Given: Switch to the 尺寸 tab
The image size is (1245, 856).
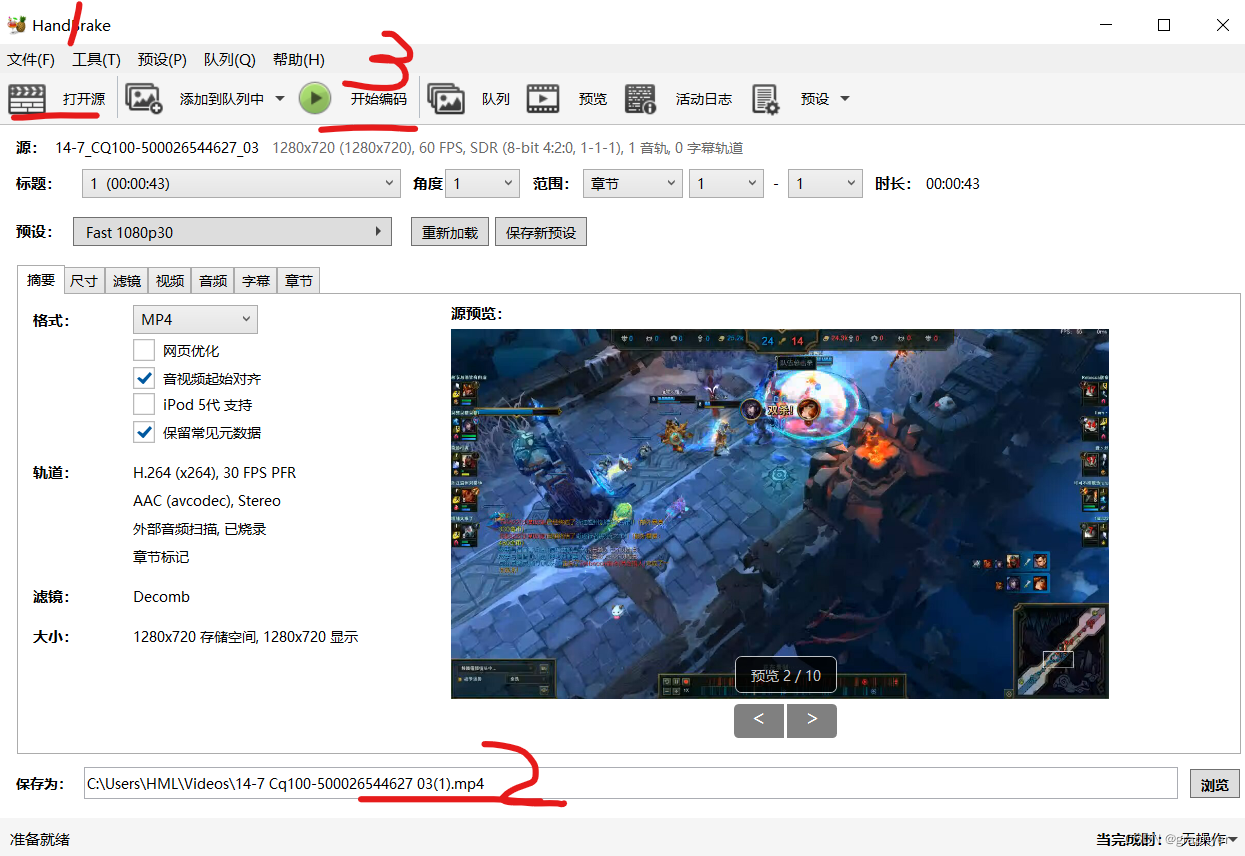Looking at the screenshot, I should coord(84,281).
